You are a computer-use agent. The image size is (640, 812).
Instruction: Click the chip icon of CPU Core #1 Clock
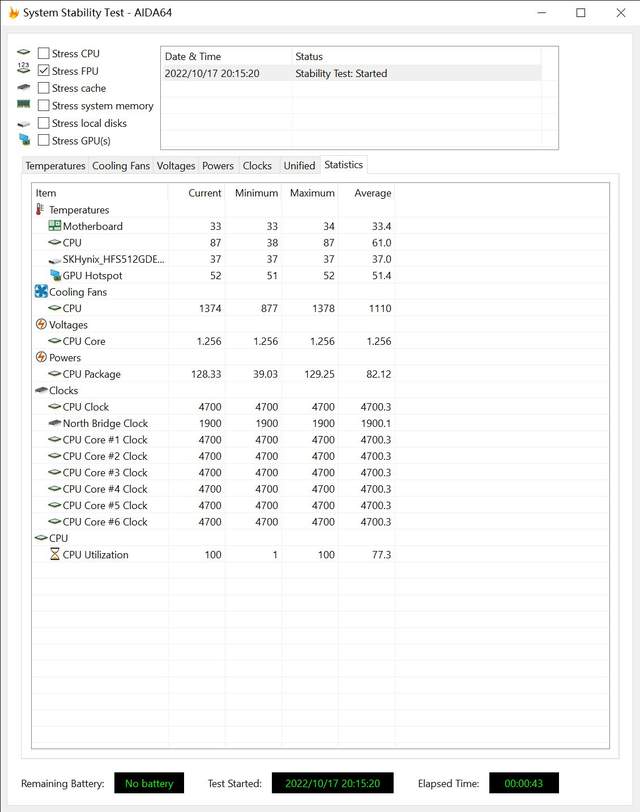54,439
